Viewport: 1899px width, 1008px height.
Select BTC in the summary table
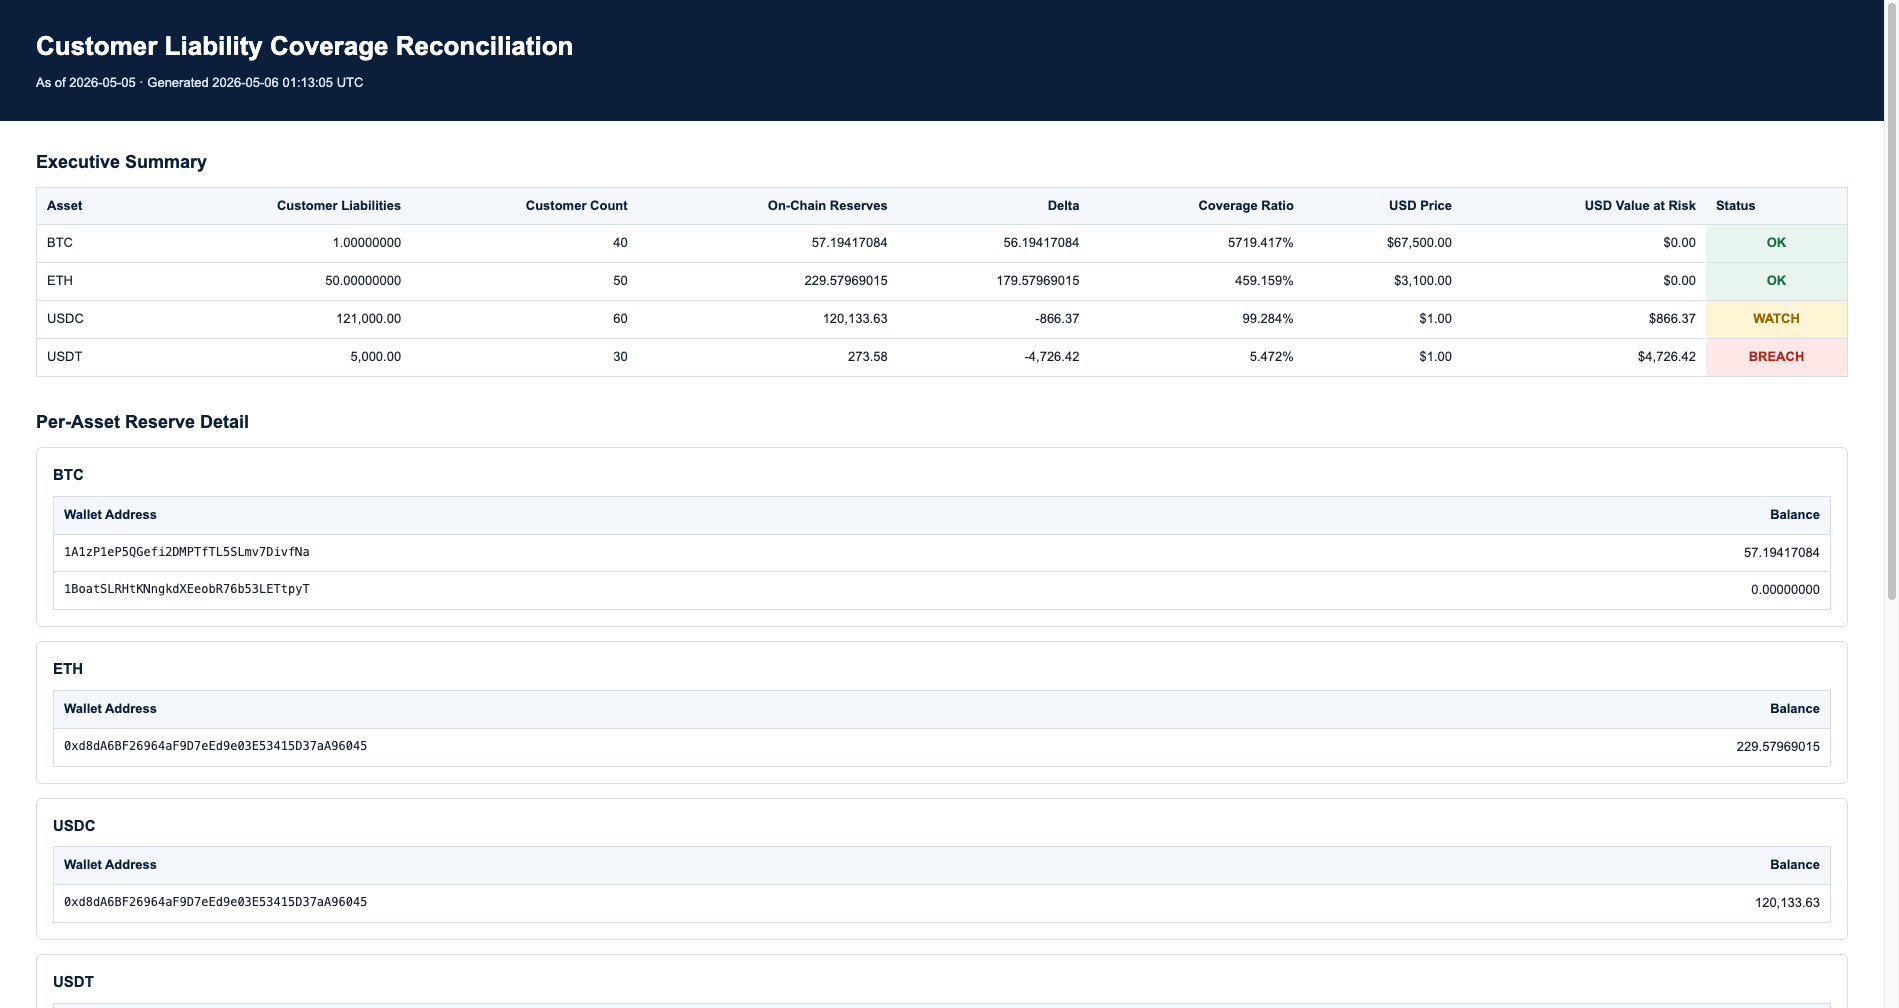point(60,243)
